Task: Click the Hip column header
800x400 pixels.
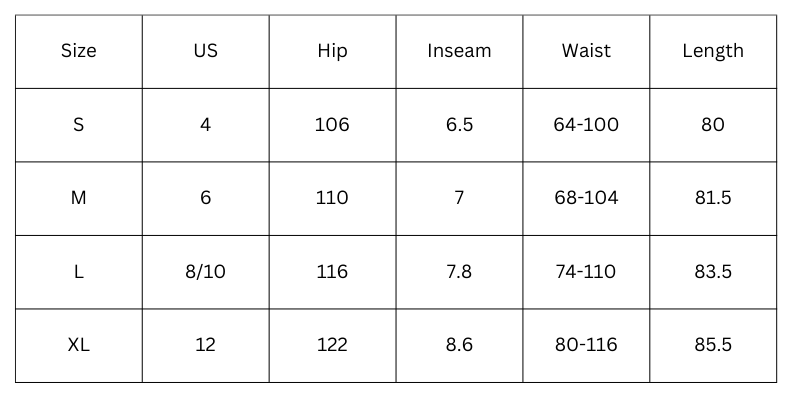Action: click(332, 51)
